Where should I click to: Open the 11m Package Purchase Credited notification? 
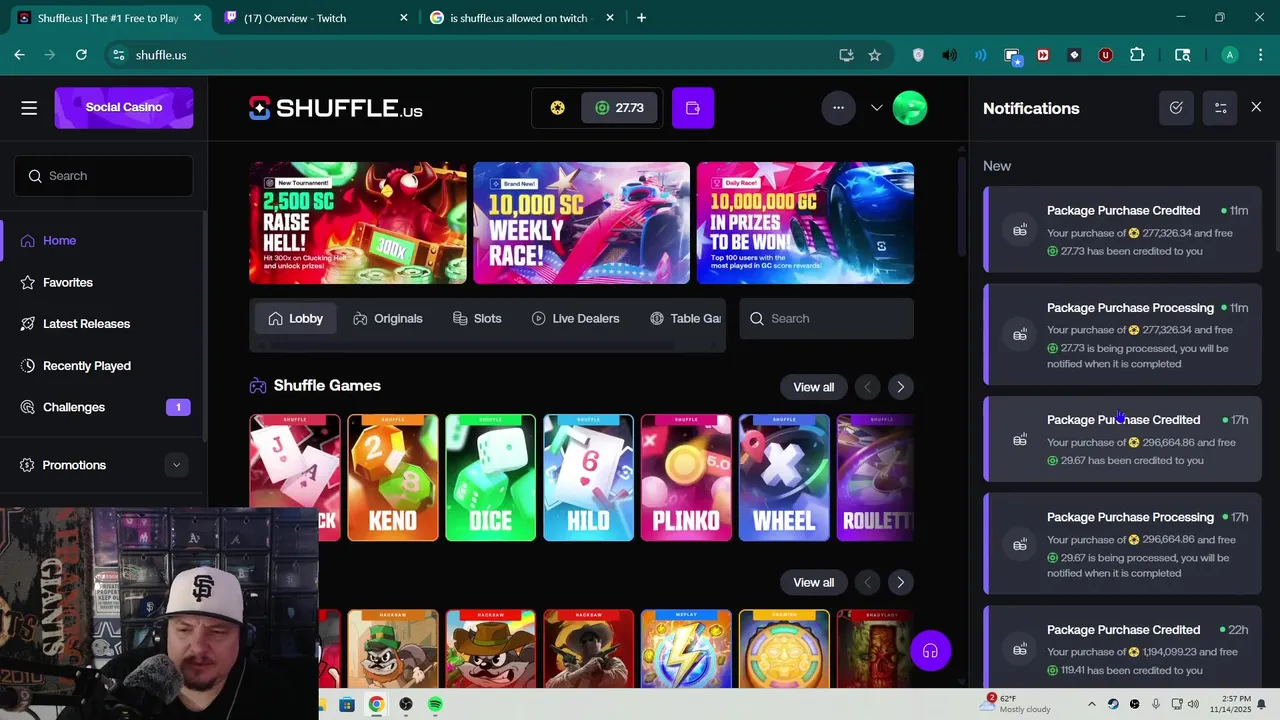click(x=1122, y=230)
